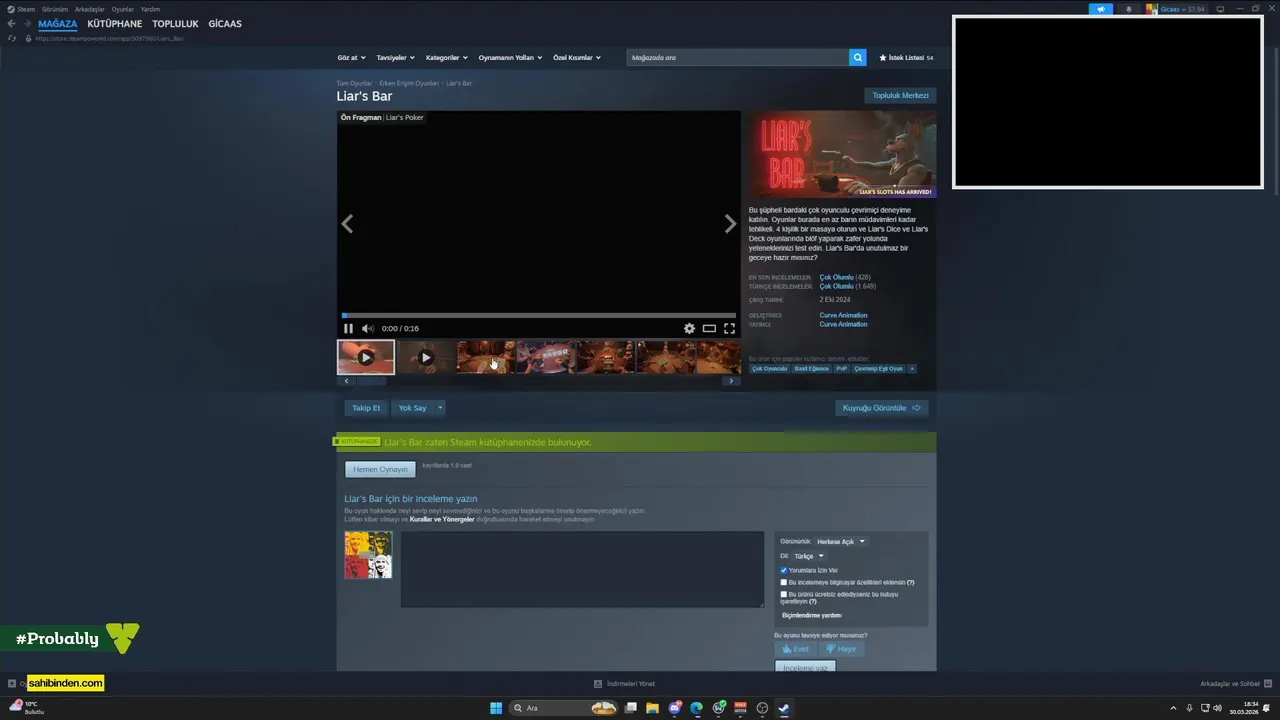Click Hemen Oynayın play button

click(380, 469)
